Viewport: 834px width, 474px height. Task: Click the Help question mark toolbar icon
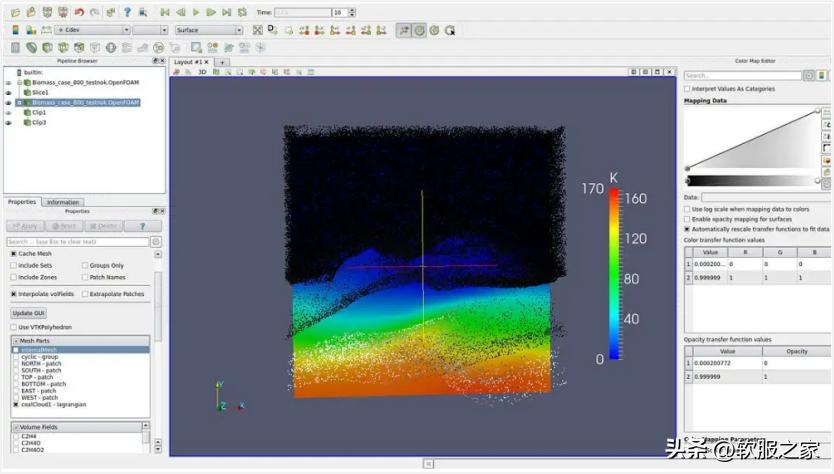click(x=127, y=12)
